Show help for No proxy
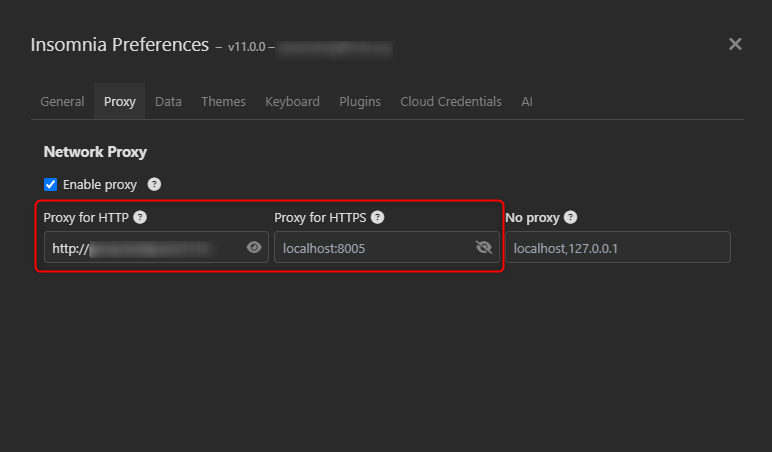The width and height of the screenshot is (772, 452). click(x=570, y=217)
